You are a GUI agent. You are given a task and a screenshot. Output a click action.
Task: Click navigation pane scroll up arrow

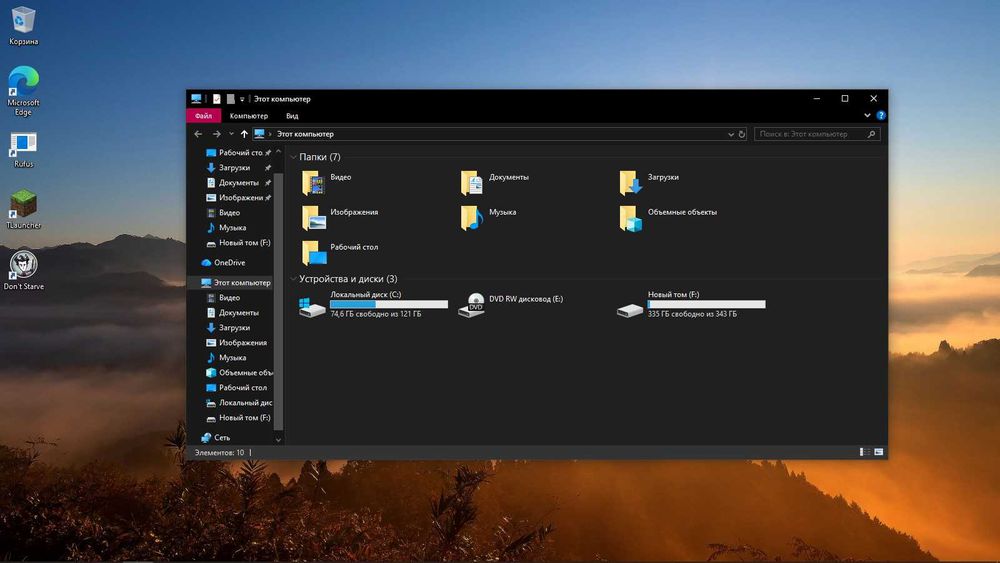coord(278,151)
